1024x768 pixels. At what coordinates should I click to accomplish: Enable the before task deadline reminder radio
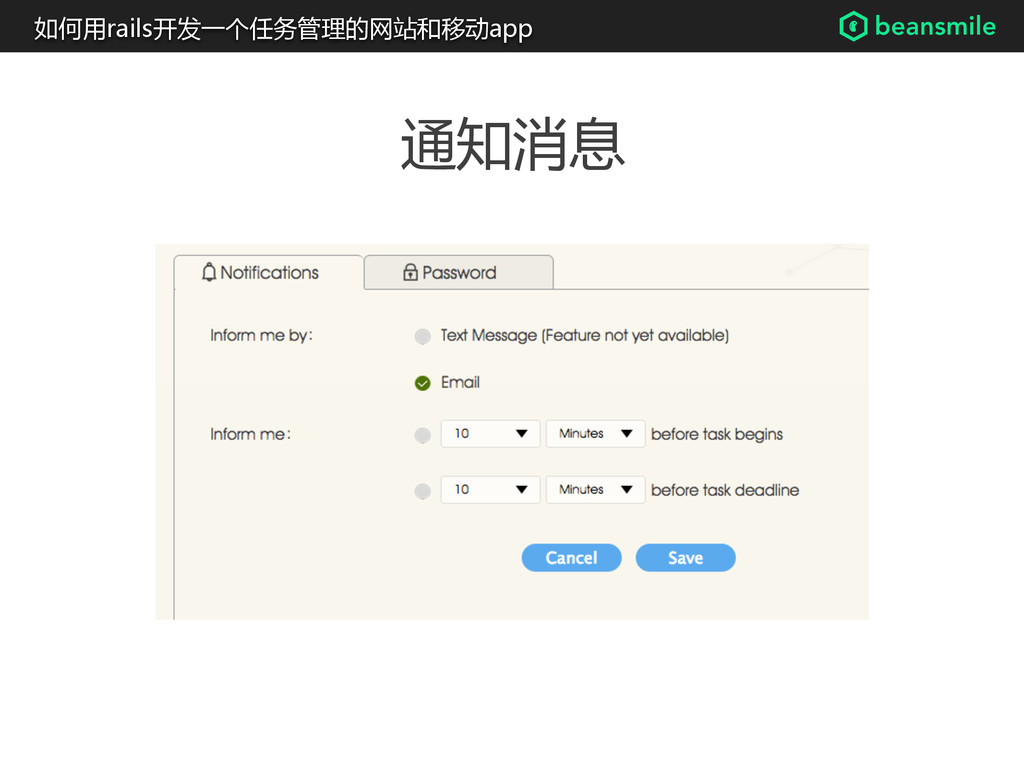[x=423, y=491]
